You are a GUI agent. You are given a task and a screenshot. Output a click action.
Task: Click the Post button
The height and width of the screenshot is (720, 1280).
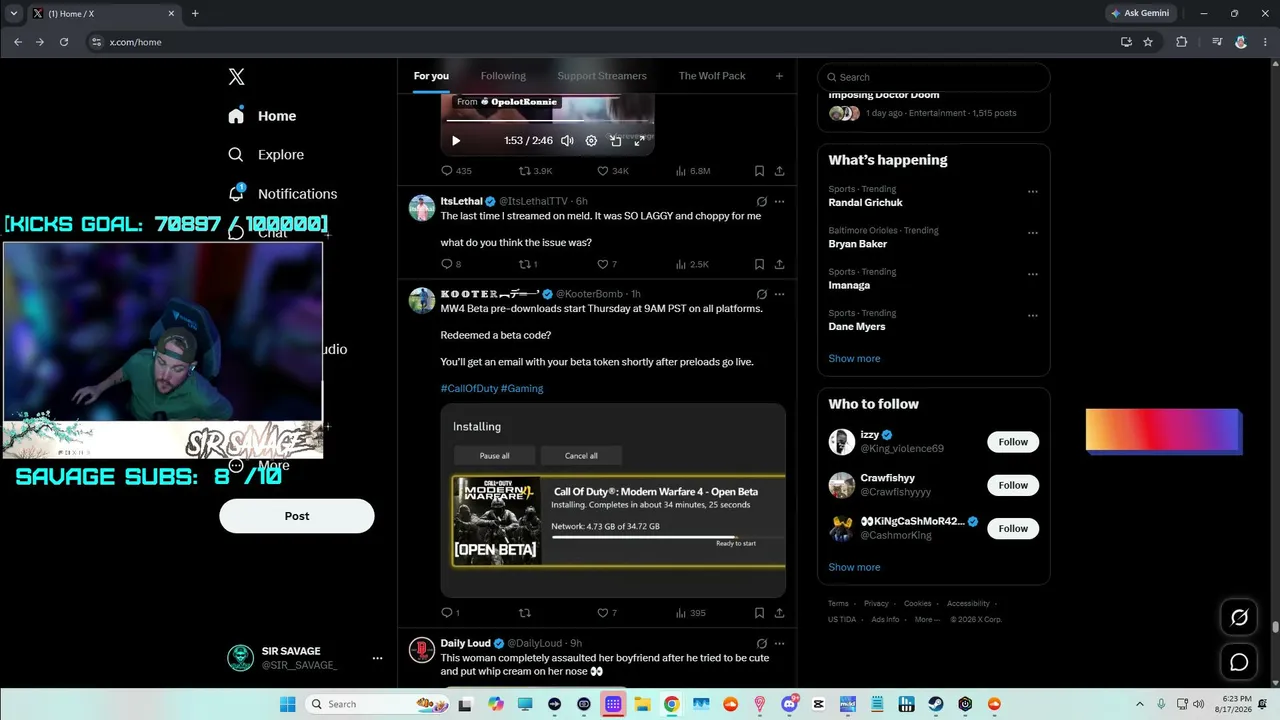(297, 516)
